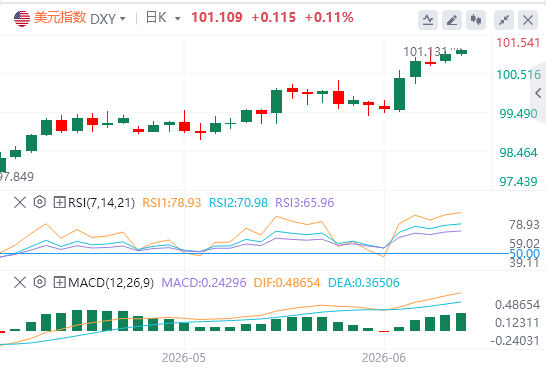Image resolution: width=546 pixels, height=371 pixels.
Task: Select the 2026-06 date axis marker
Action: click(384, 358)
